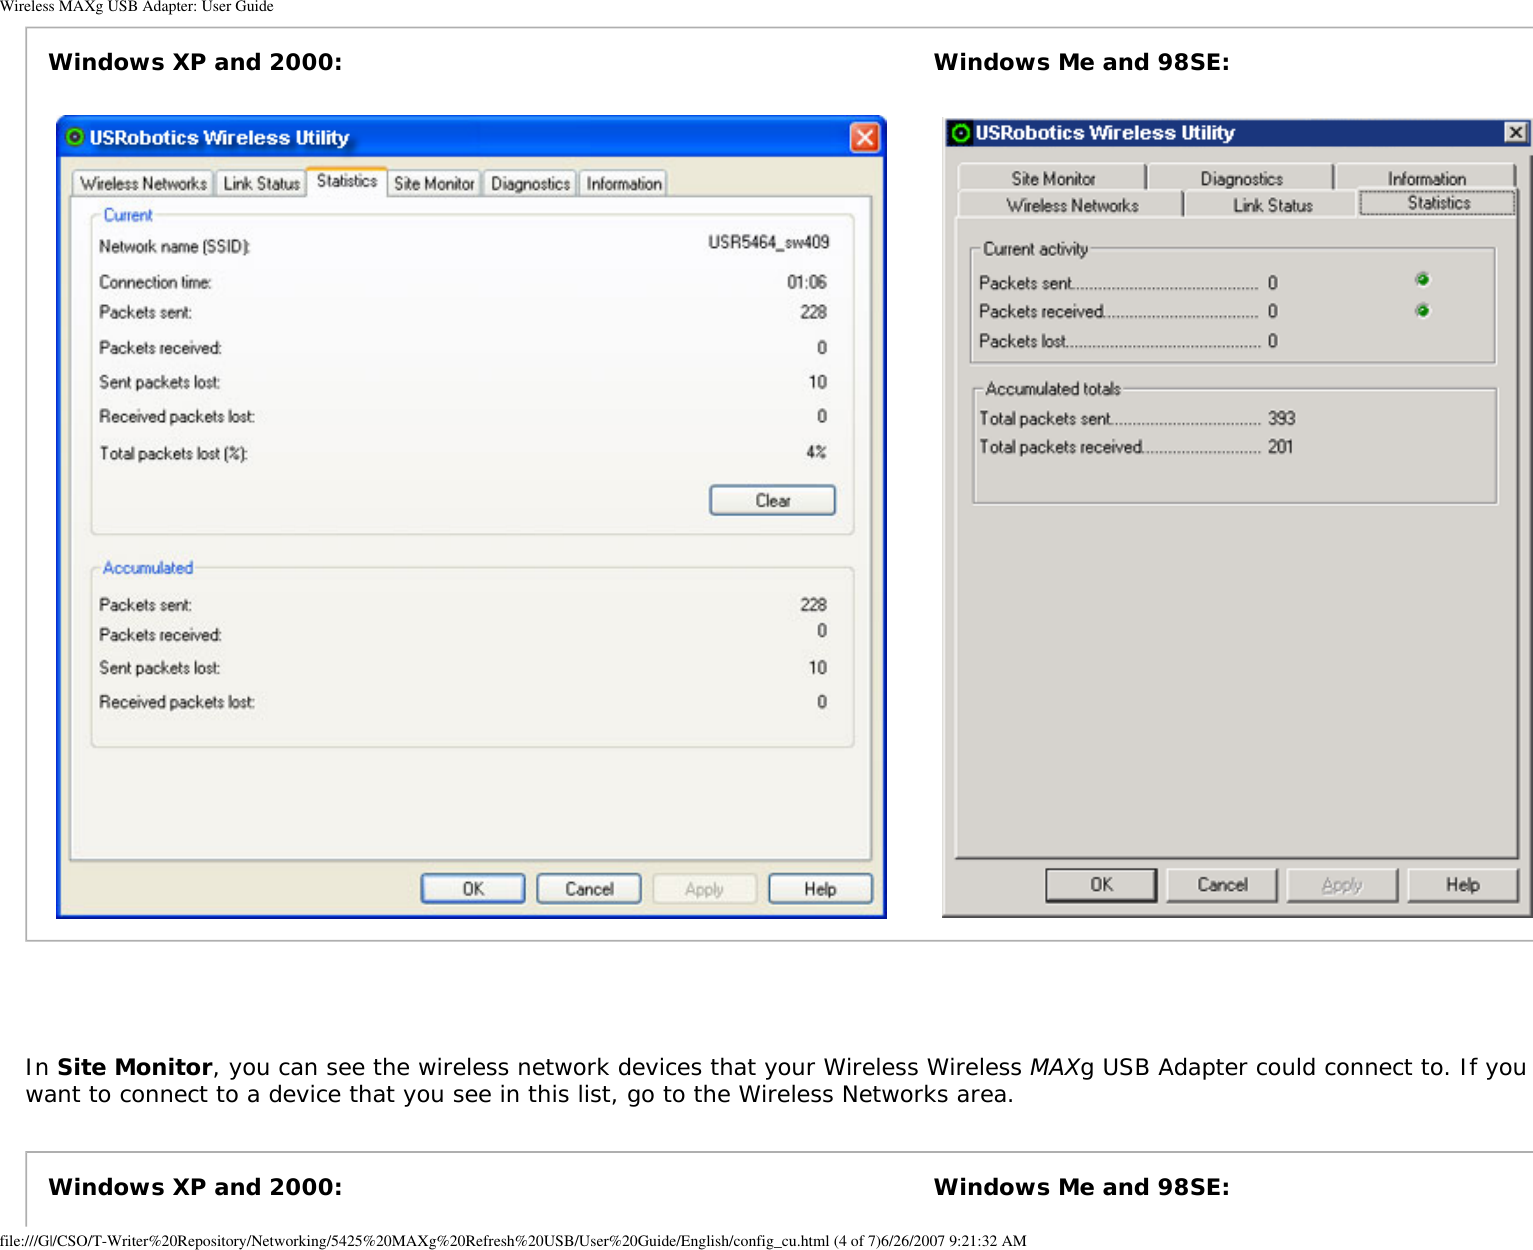Click the Network name (SSID) label
1533x1250 pixels.
[174, 246]
